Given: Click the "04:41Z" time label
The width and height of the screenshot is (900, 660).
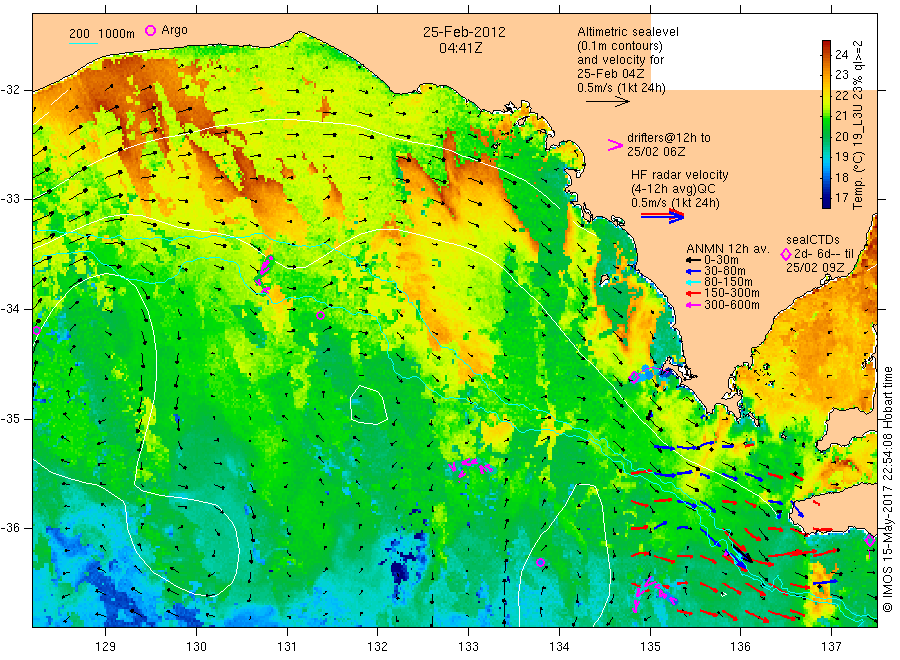Looking at the screenshot, I should [x=460, y=48].
